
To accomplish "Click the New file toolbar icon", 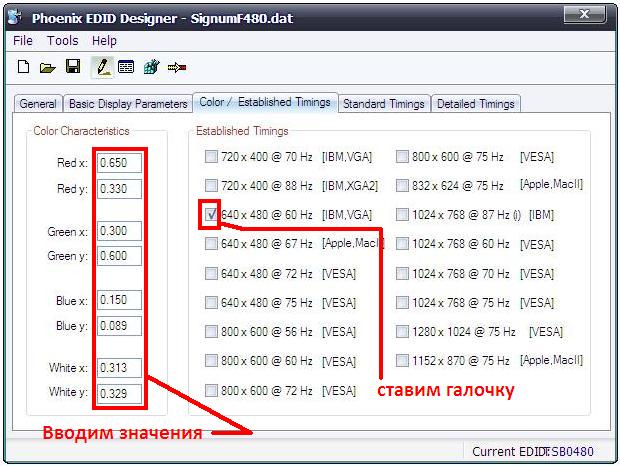I will click(x=23, y=67).
